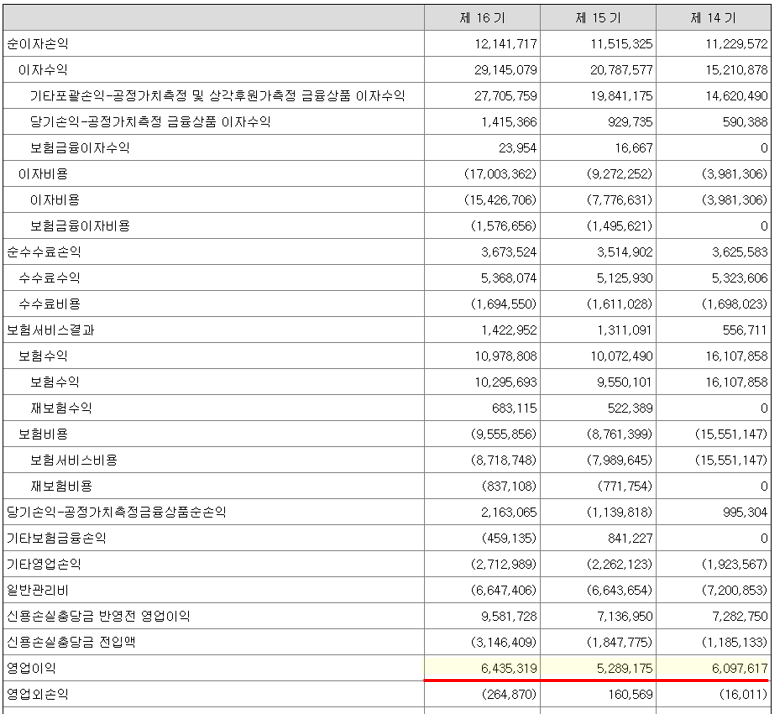Click the value 2,163,065
Screen dimensions: 778x719
(x=509, y=512)
